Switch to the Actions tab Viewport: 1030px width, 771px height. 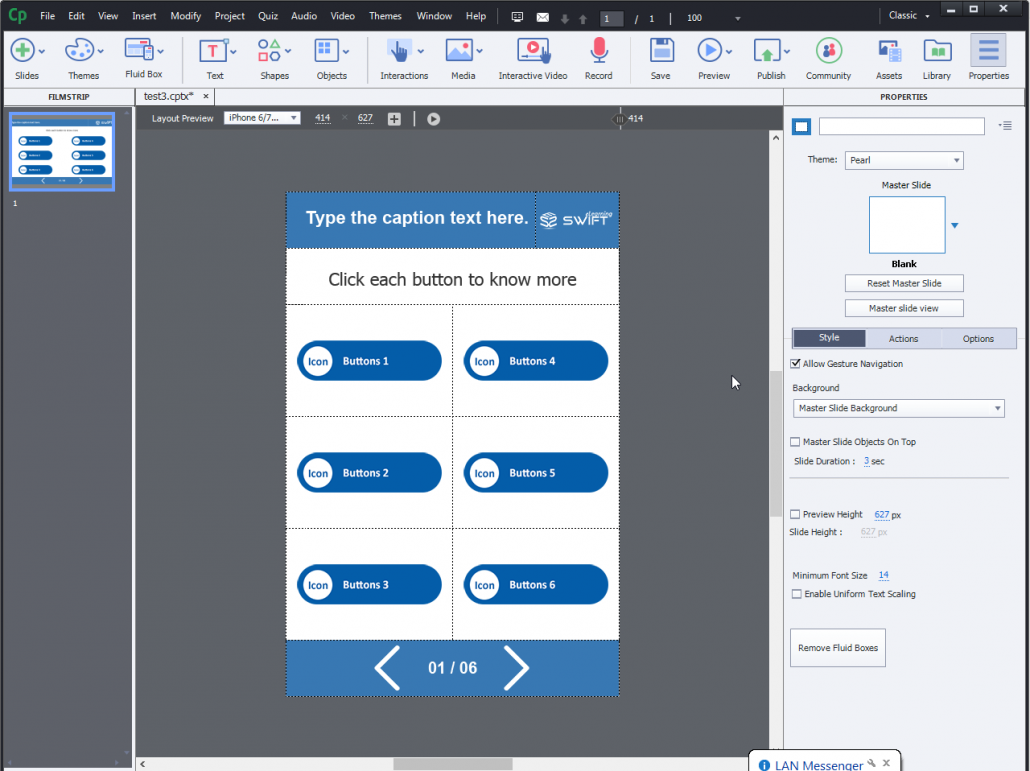pos(903,338)
